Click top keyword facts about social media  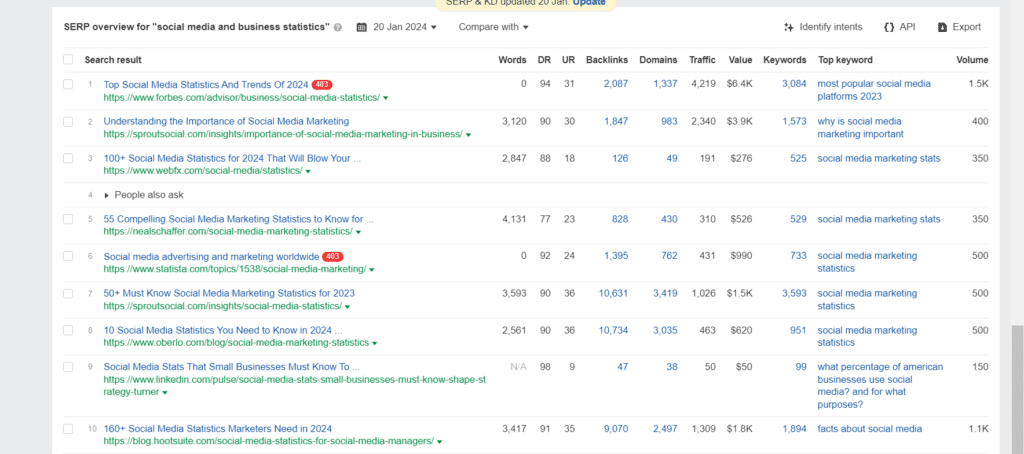(x=869, y=429)
